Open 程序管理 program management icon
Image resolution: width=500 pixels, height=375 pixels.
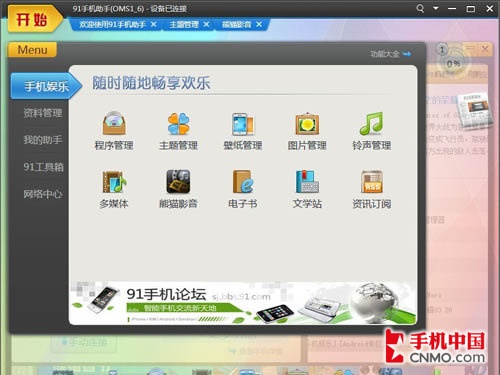[114, 124]
